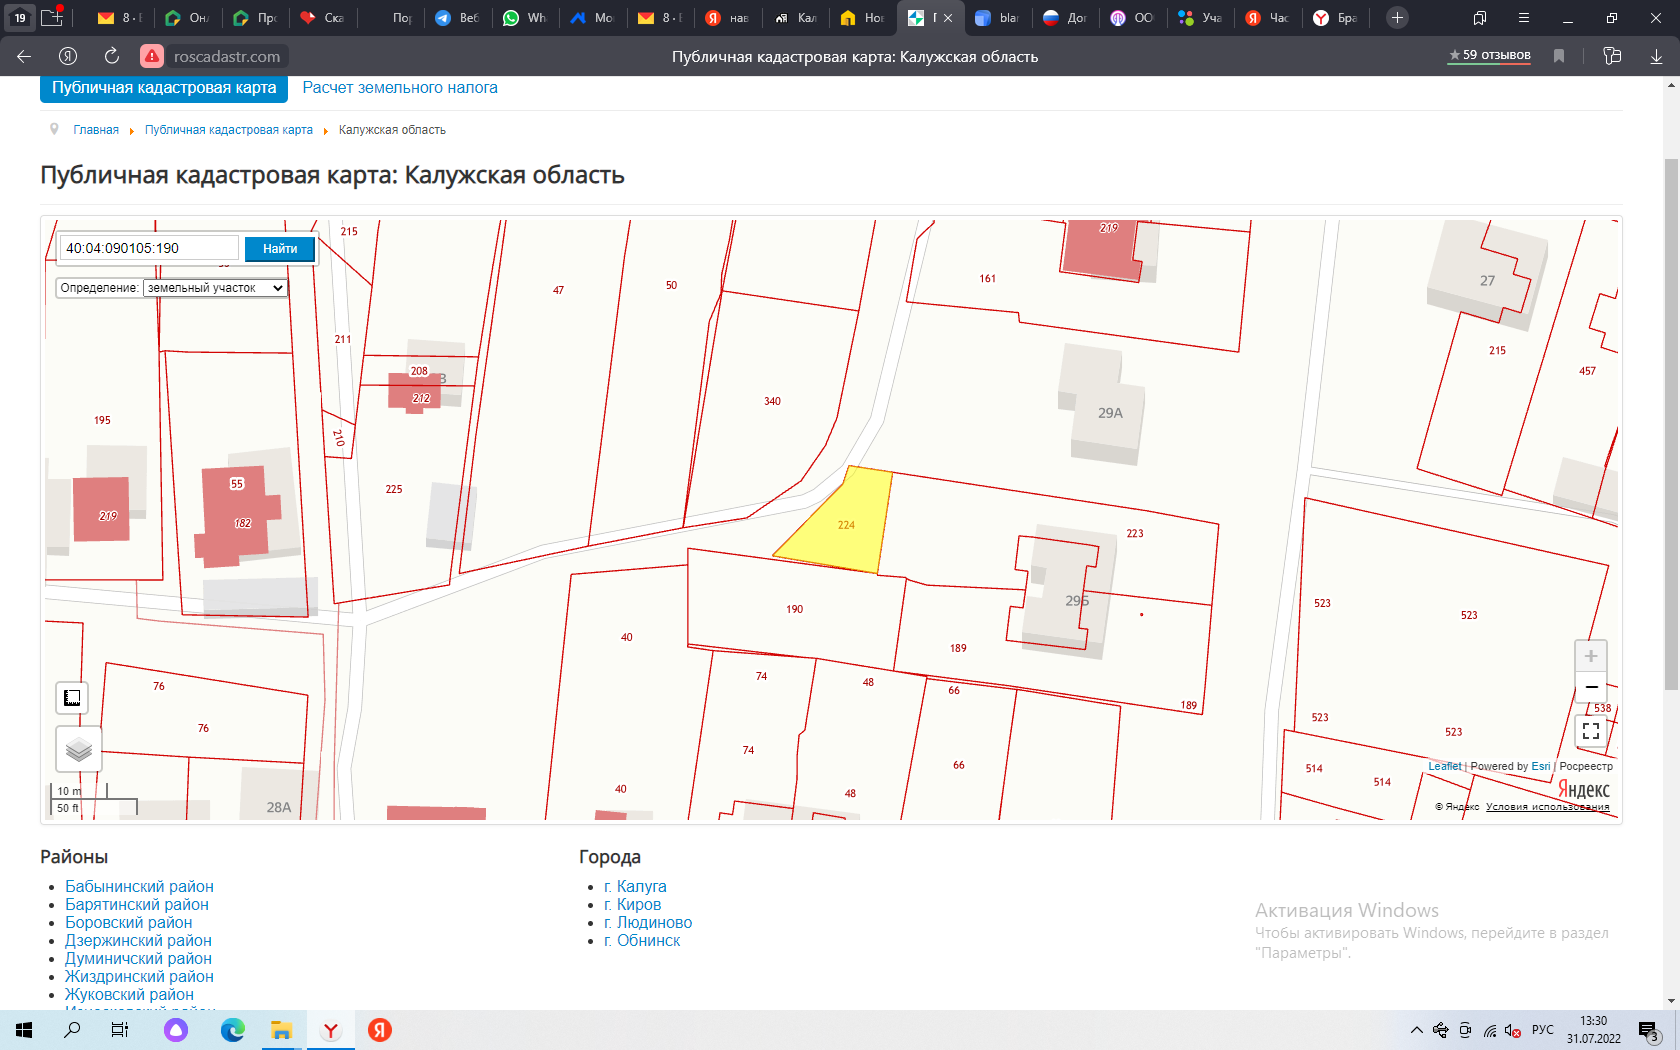Open Microsoft Edge from the taskbar
Image resolution: width=1680 pixels, height=1050 pixels.
coord(232,1030)
